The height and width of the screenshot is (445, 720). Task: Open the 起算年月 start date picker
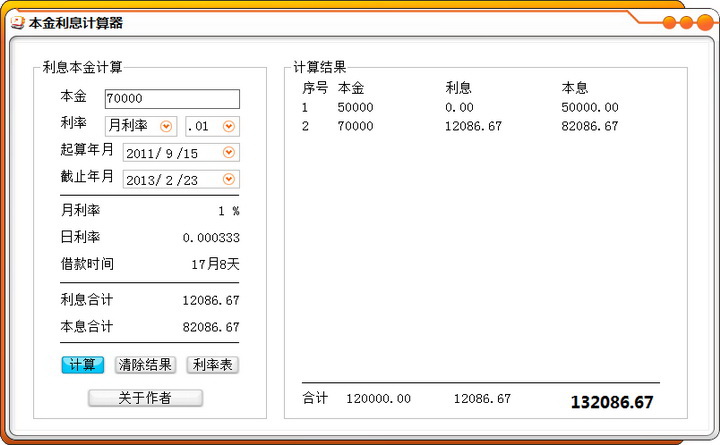(229, 152)
